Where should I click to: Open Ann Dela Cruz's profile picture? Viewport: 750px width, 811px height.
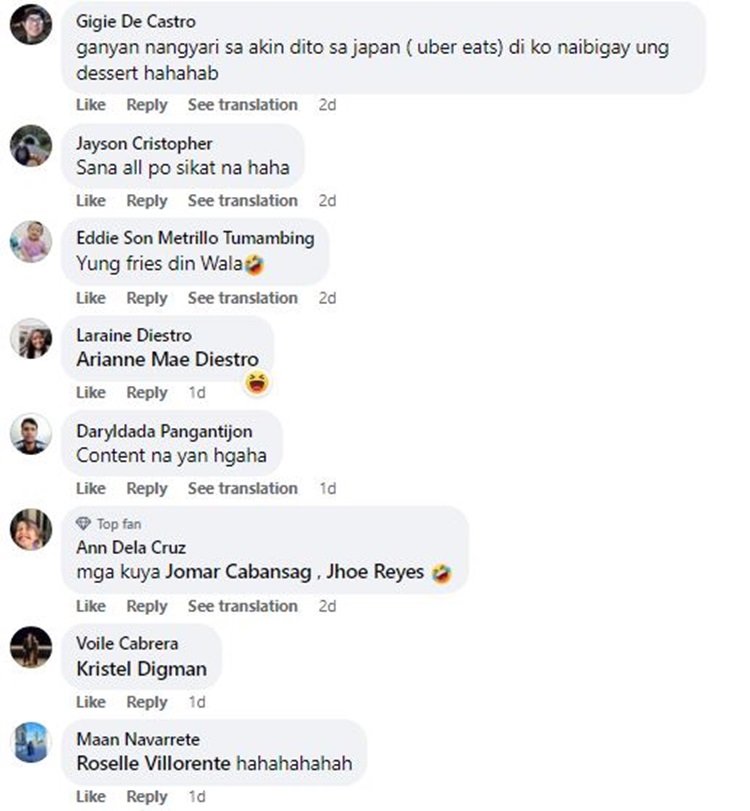point(31,530)
